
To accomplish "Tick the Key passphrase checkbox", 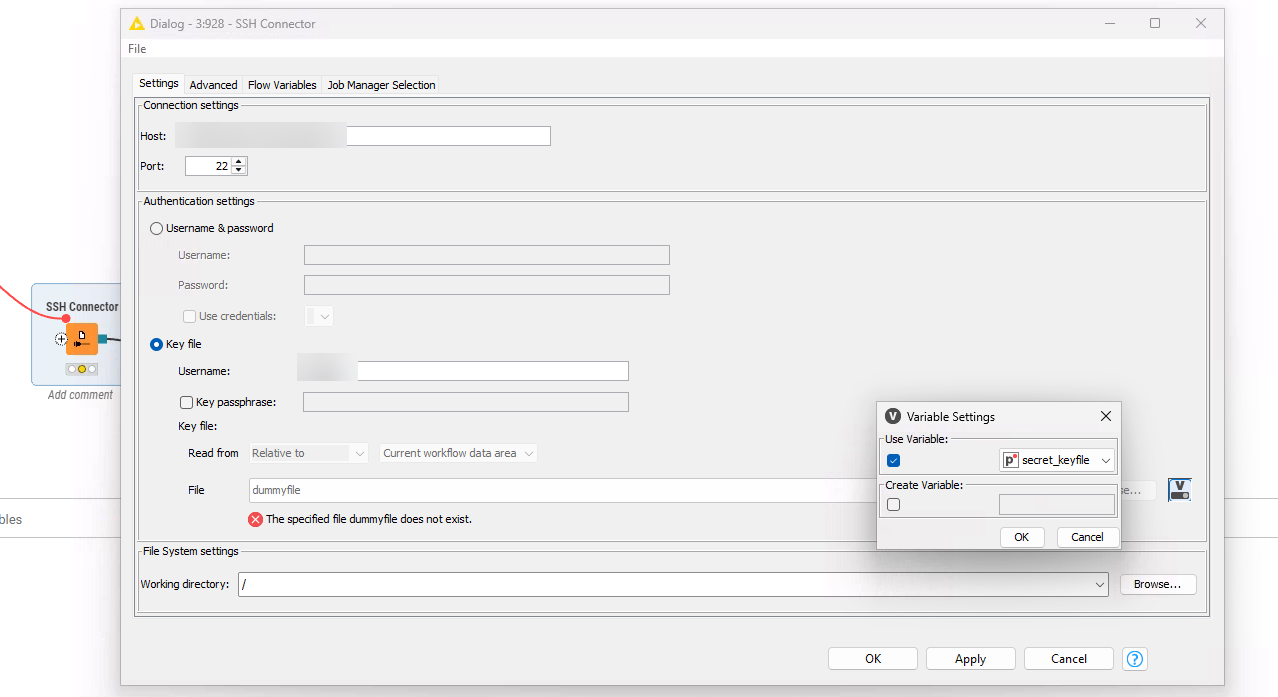I will [186, 402].
